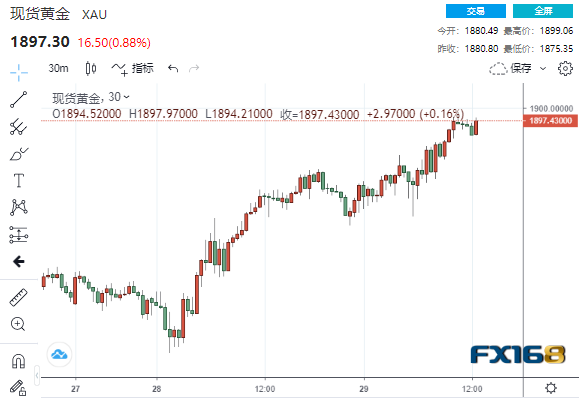Open the indicators menu
Screen dimensions: 579x398
point(133,69)
